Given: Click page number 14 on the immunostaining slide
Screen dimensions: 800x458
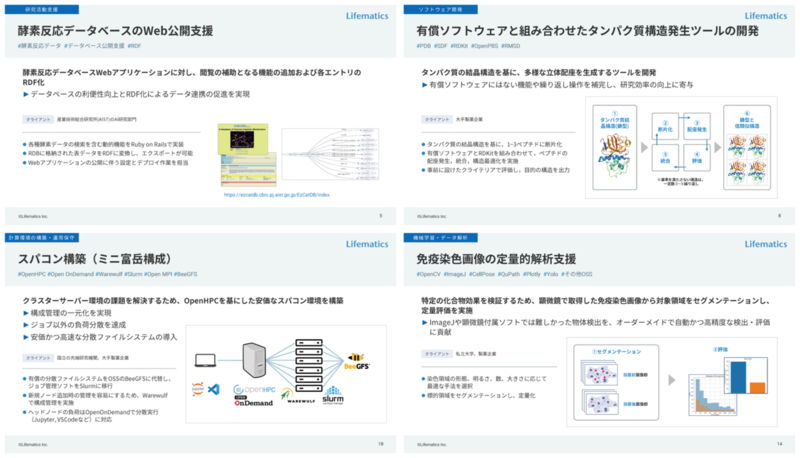Looking at the screenshot, I should tap(779, 444).
